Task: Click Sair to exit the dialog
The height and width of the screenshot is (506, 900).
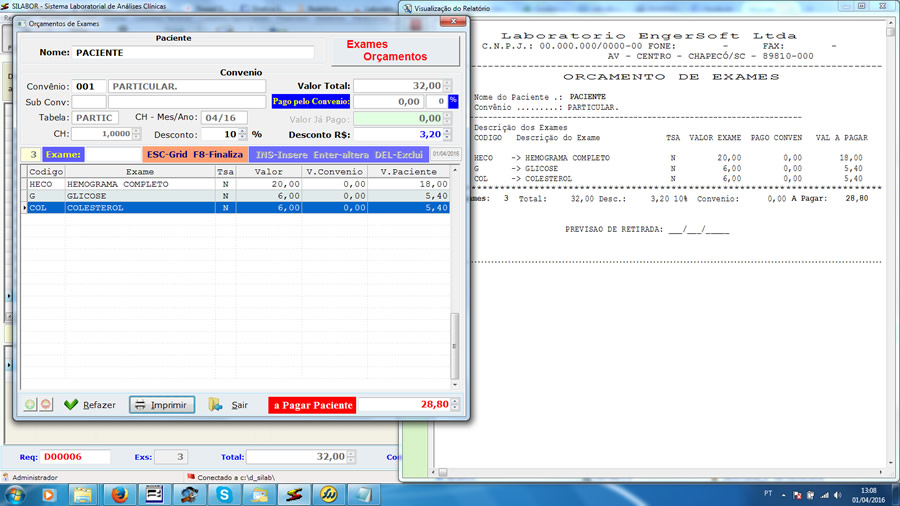Action: pos(229,405)
